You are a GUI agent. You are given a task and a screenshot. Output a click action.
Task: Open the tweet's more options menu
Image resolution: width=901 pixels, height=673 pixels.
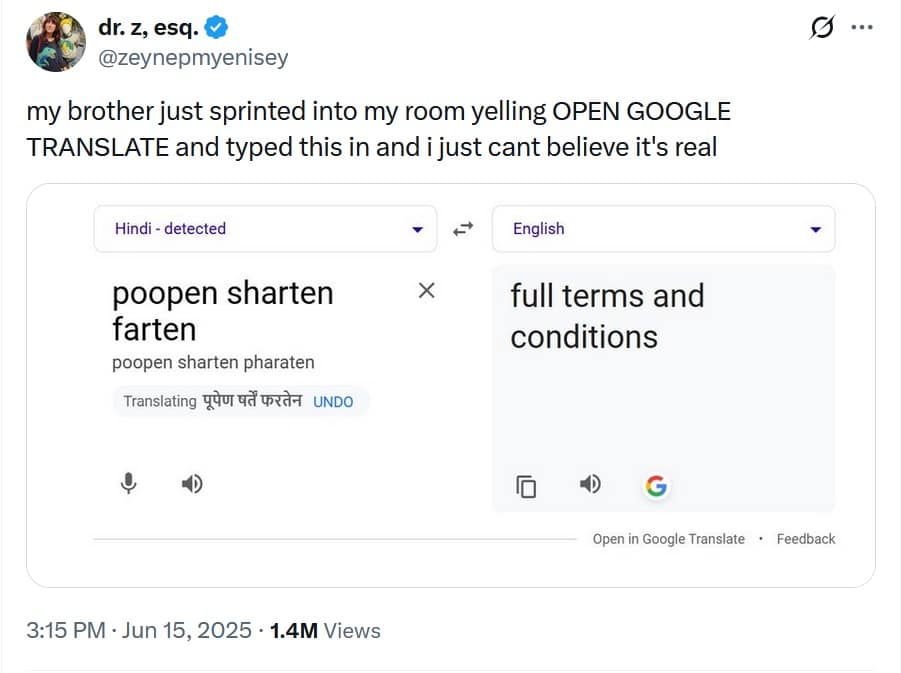[x=862, y=28]
